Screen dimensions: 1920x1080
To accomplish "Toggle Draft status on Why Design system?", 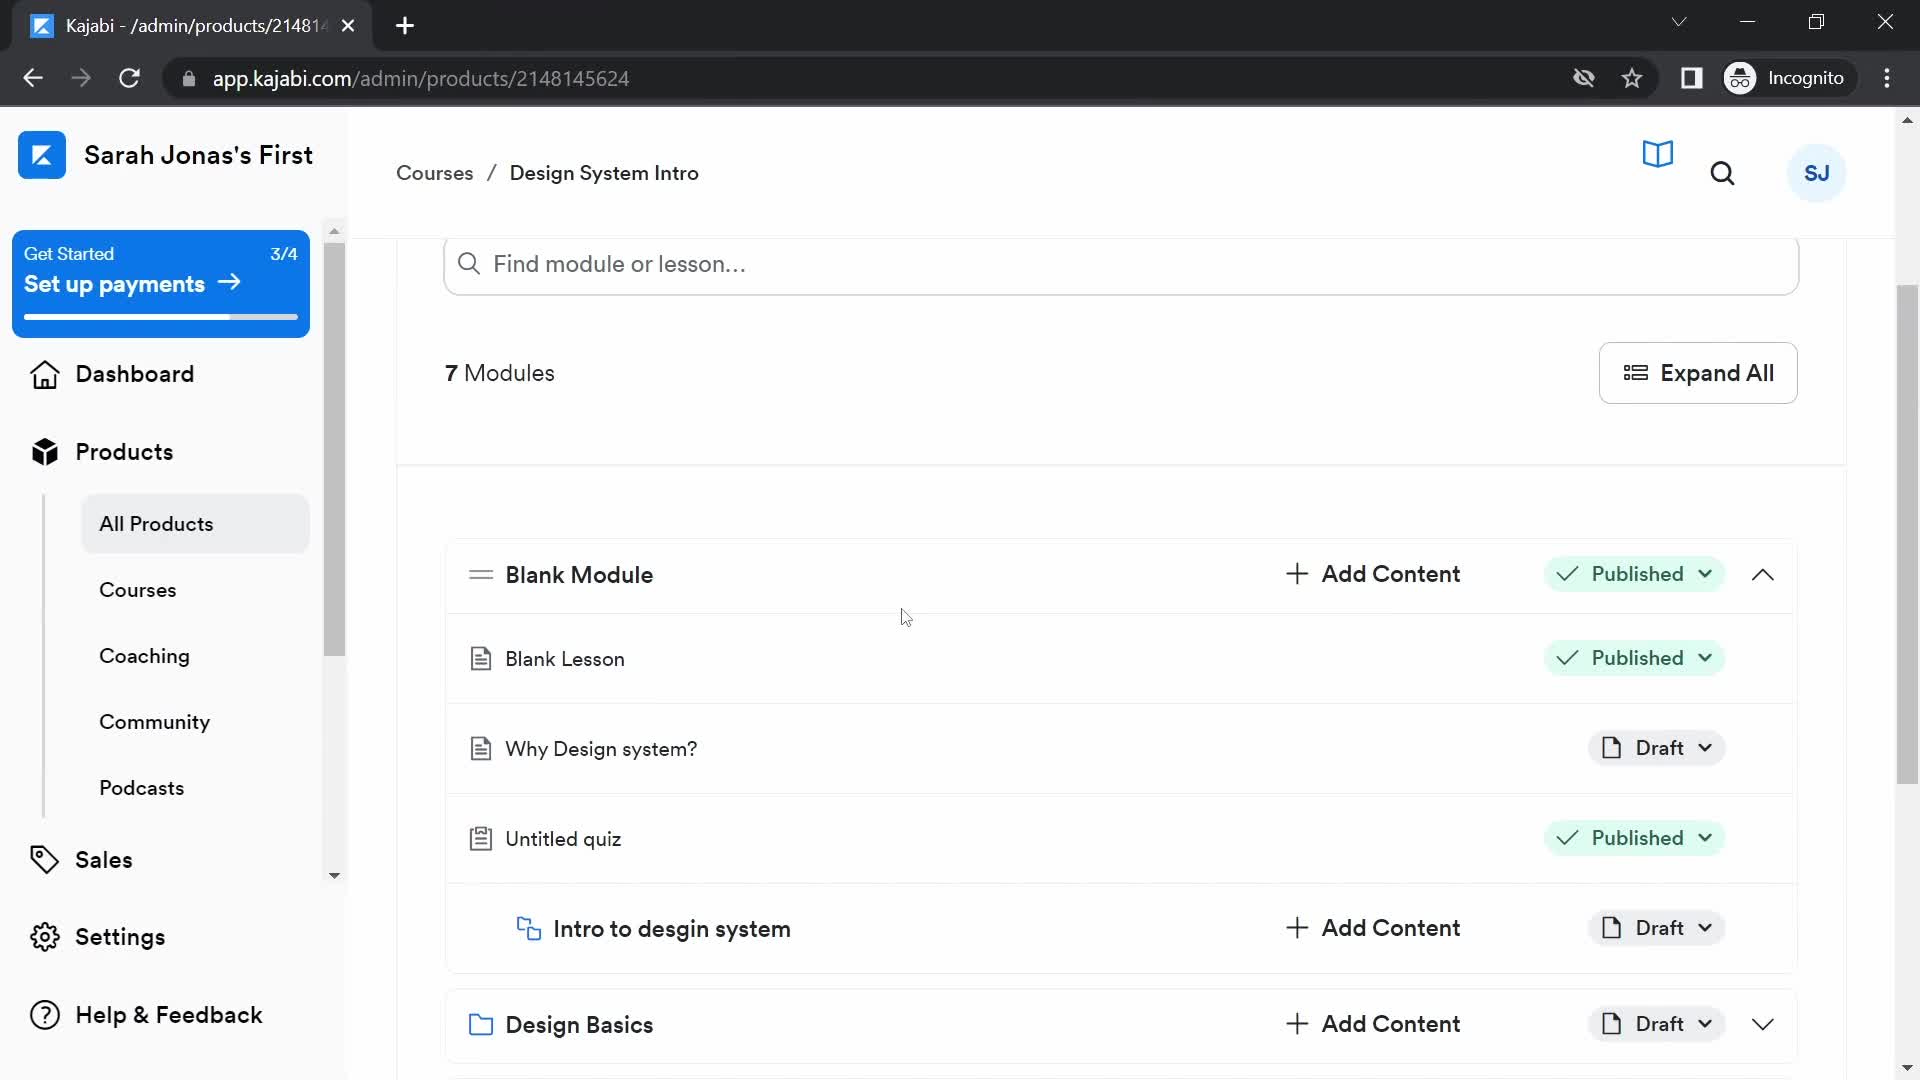I will coord(1656,748).
